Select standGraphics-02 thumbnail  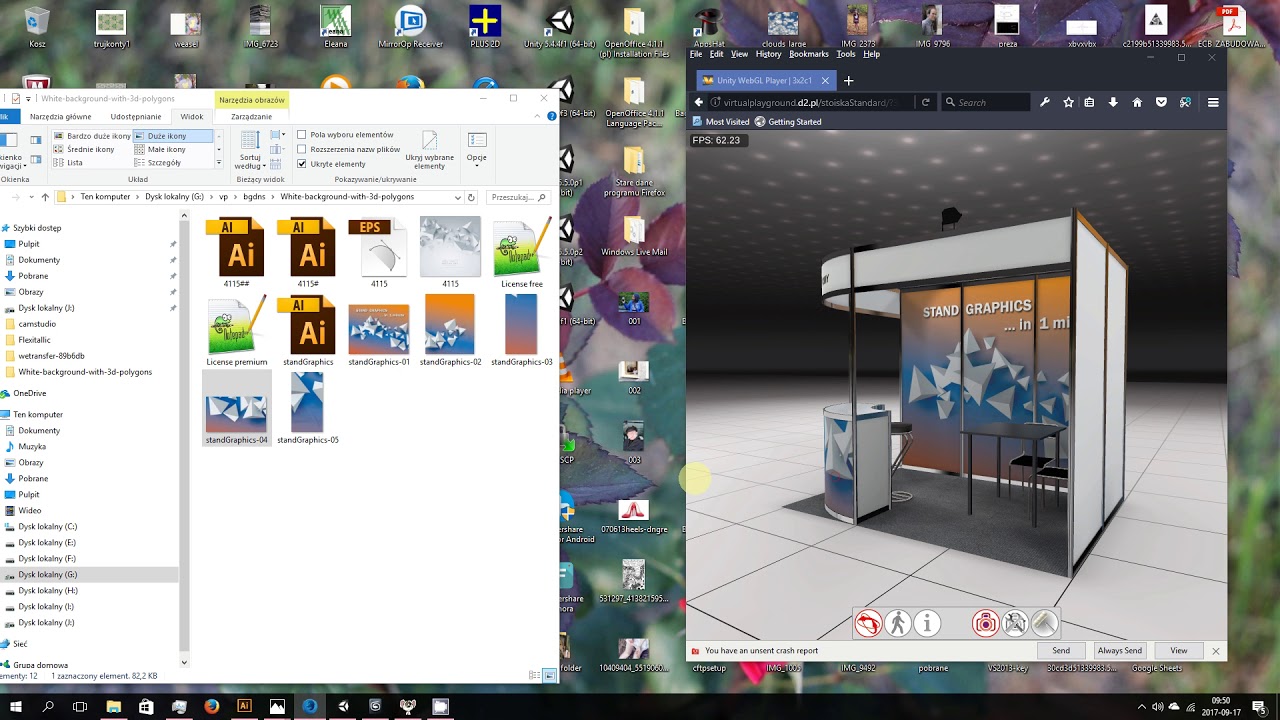coord(451,331)
